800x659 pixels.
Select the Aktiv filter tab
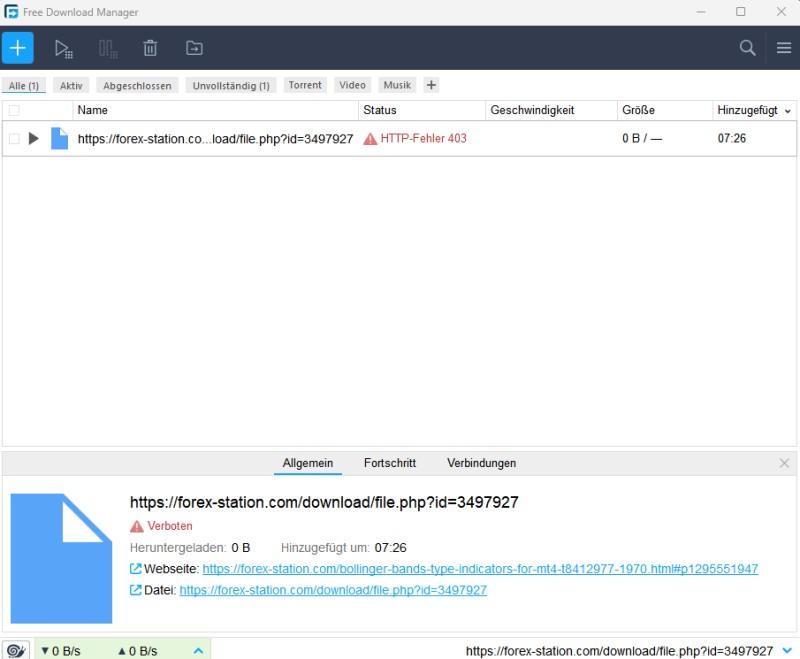coord(71,85)
